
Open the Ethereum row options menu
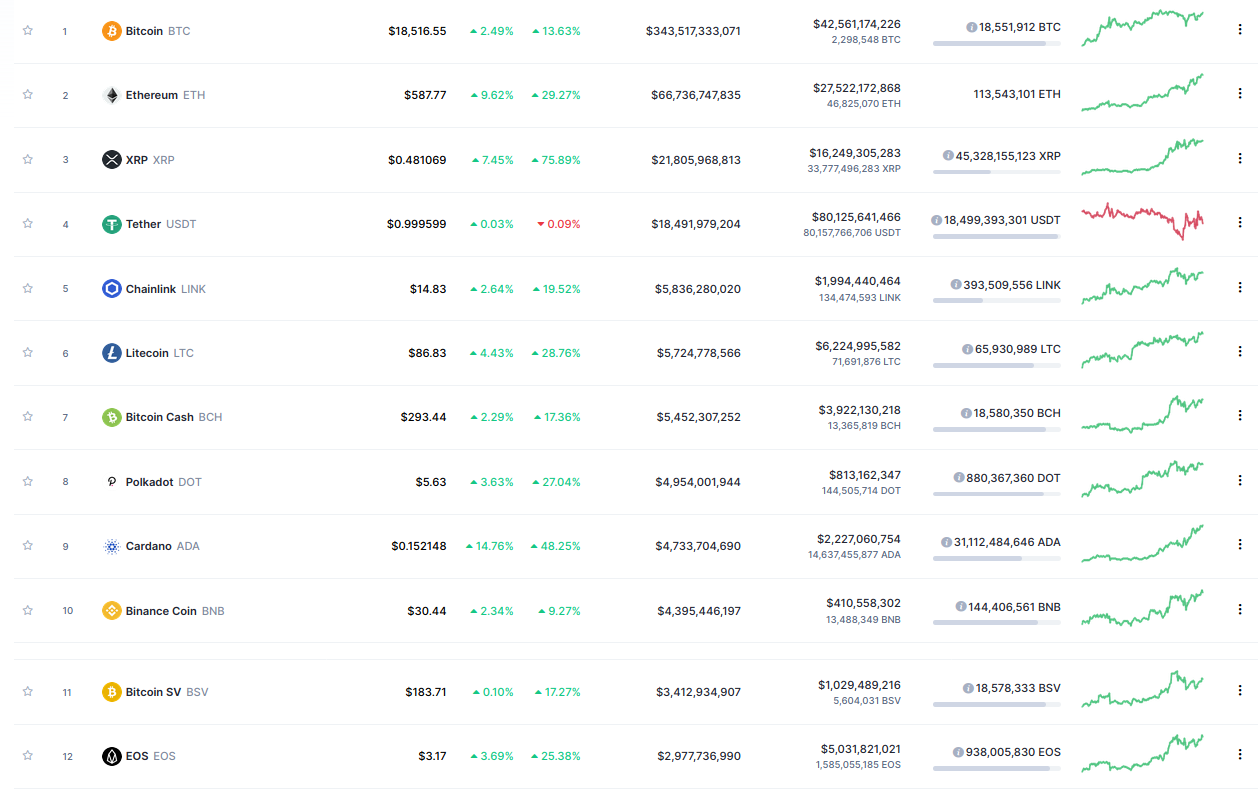tap(1240, 94)
